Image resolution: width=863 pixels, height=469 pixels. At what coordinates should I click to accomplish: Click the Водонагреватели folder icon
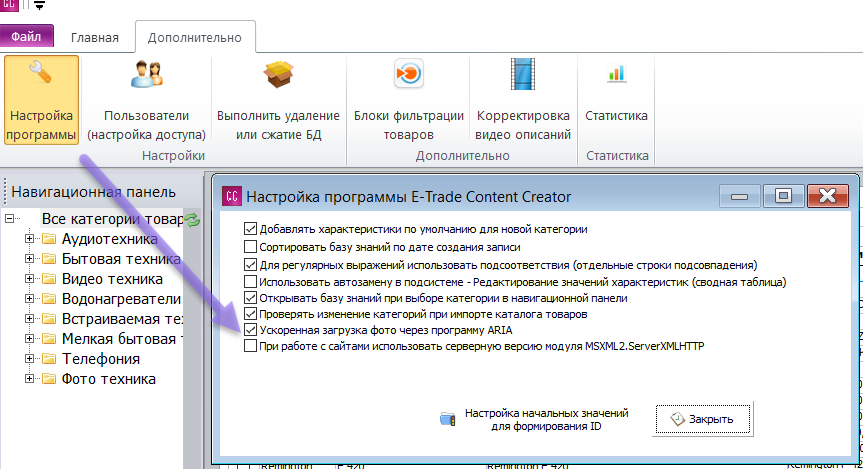50,299
